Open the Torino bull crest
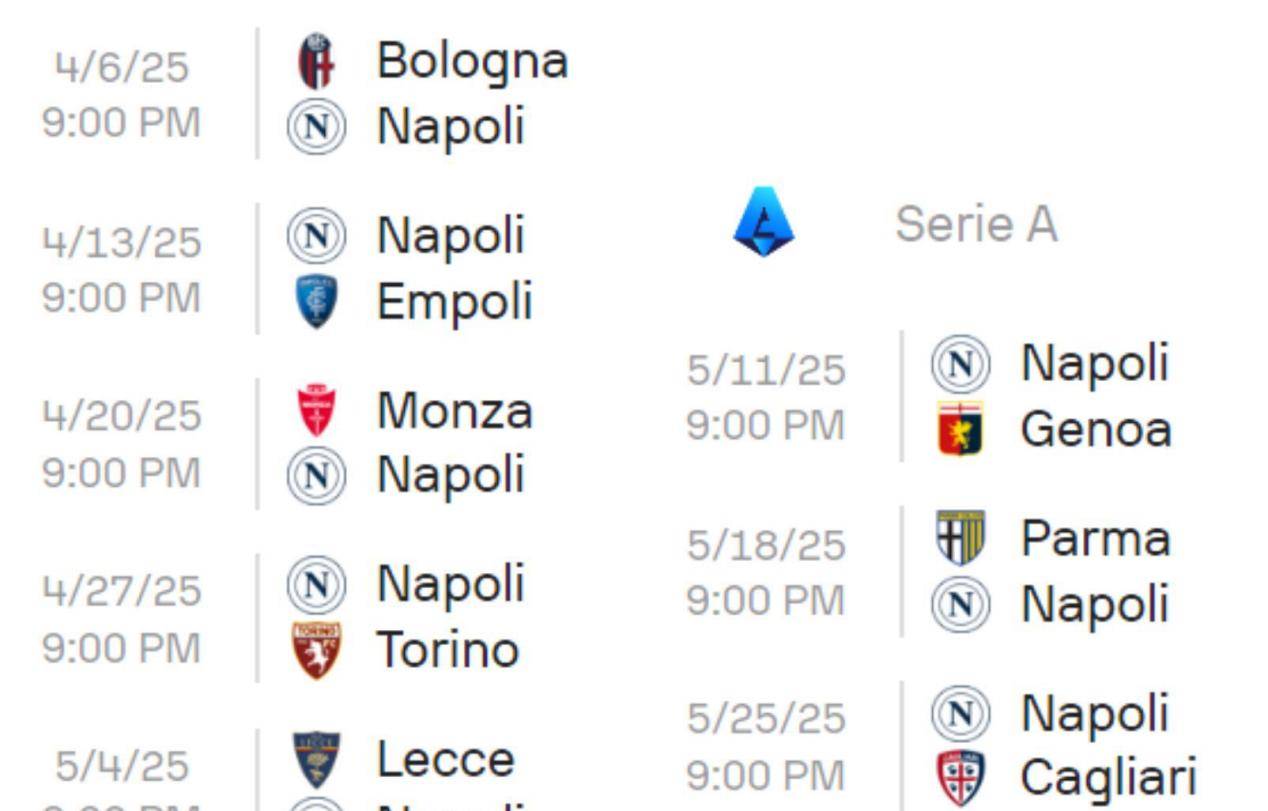The width and height of the screenshot is (1268, 811). tap(316, 649)
